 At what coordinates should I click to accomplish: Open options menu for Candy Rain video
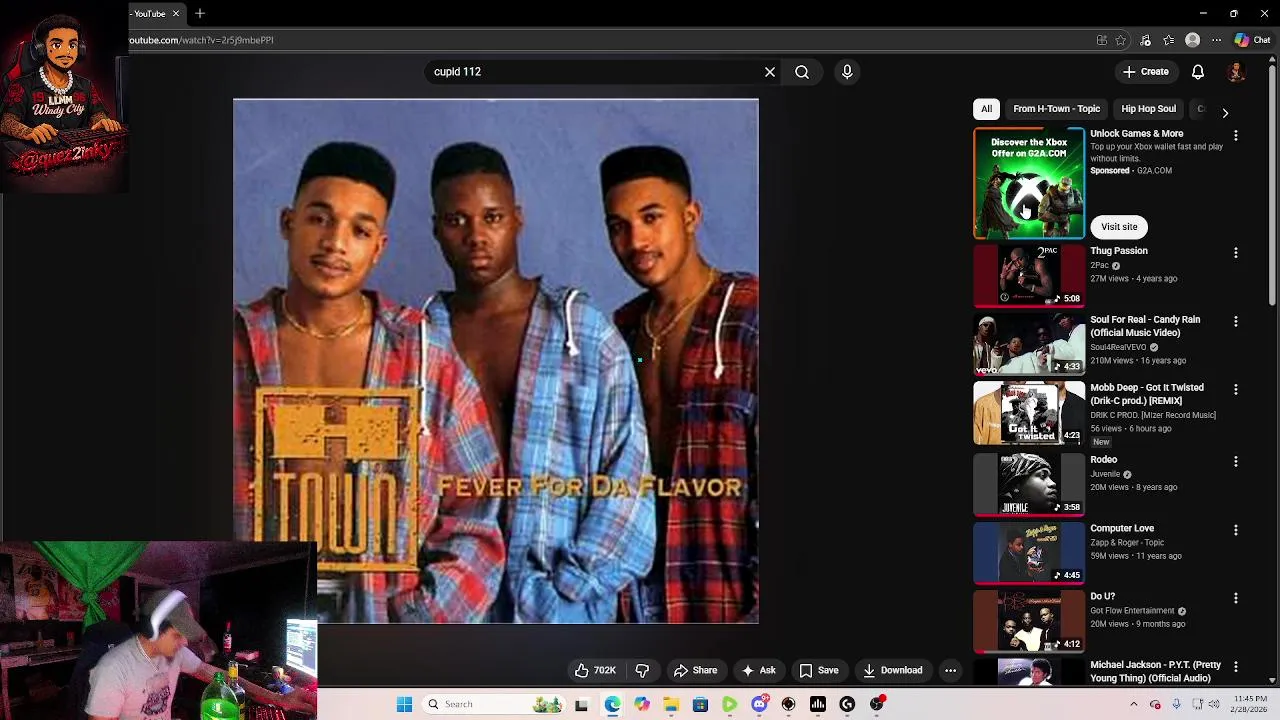pos(1236,321)
